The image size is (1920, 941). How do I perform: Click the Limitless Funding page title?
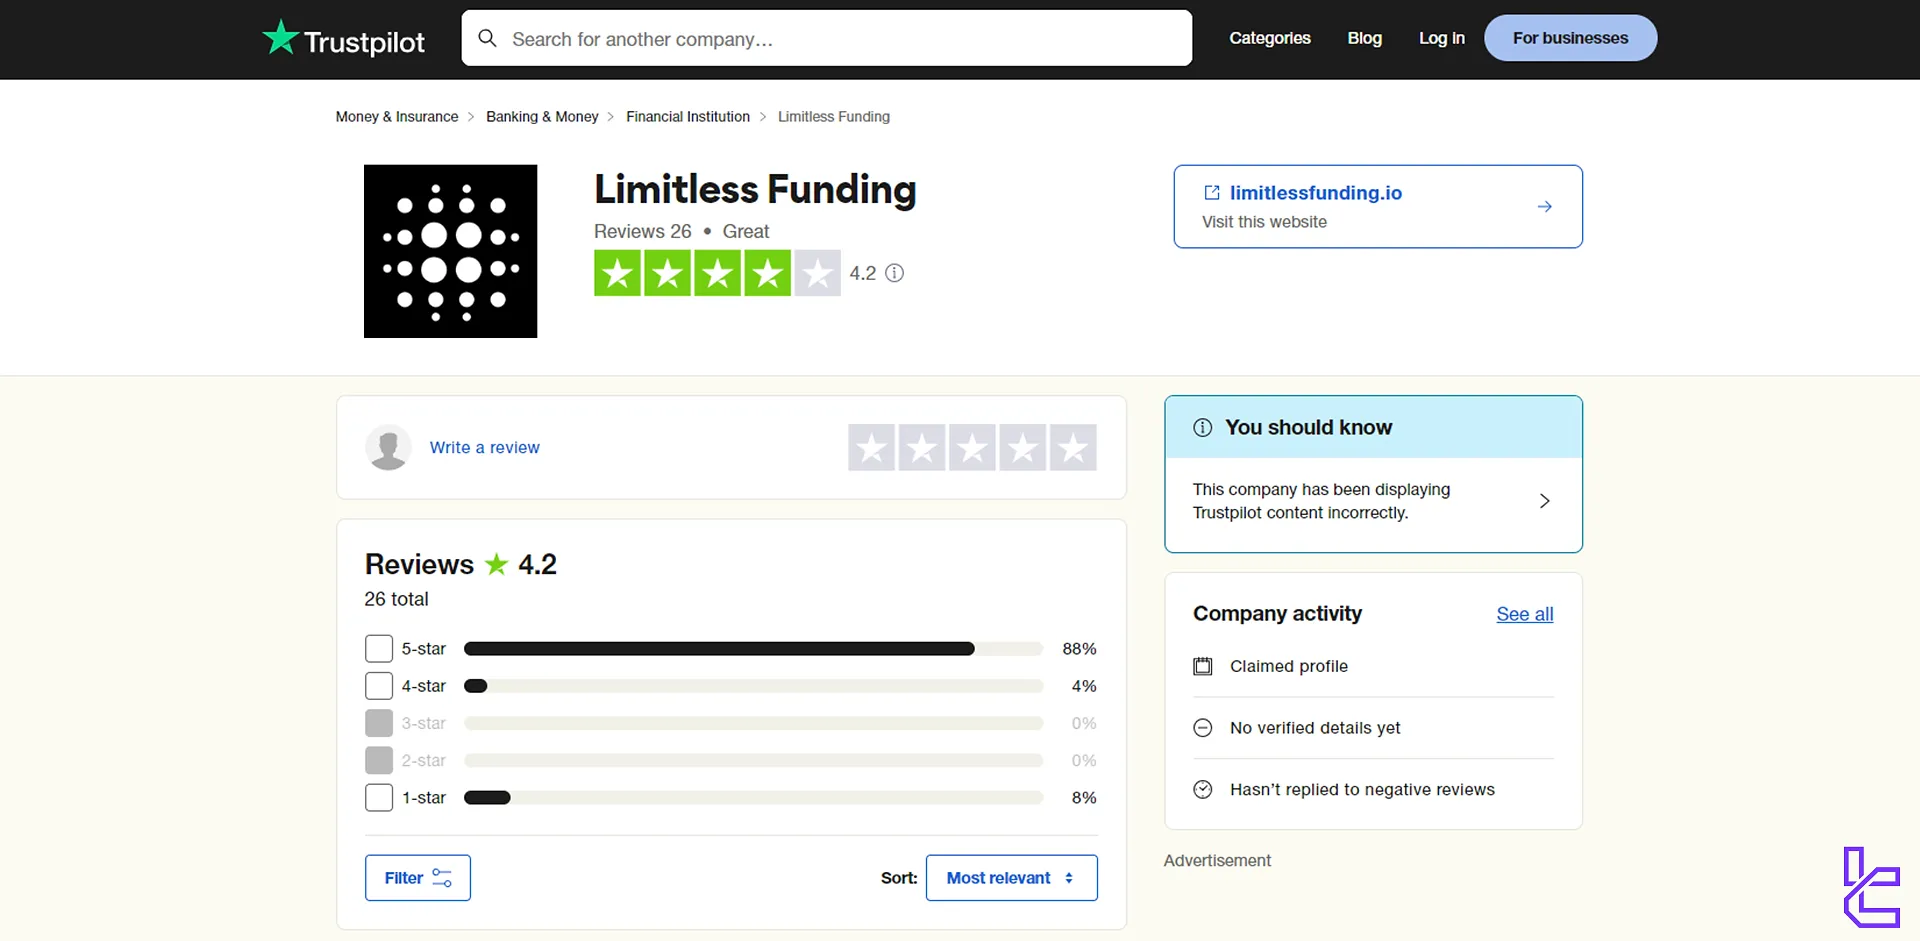(755, 189)
